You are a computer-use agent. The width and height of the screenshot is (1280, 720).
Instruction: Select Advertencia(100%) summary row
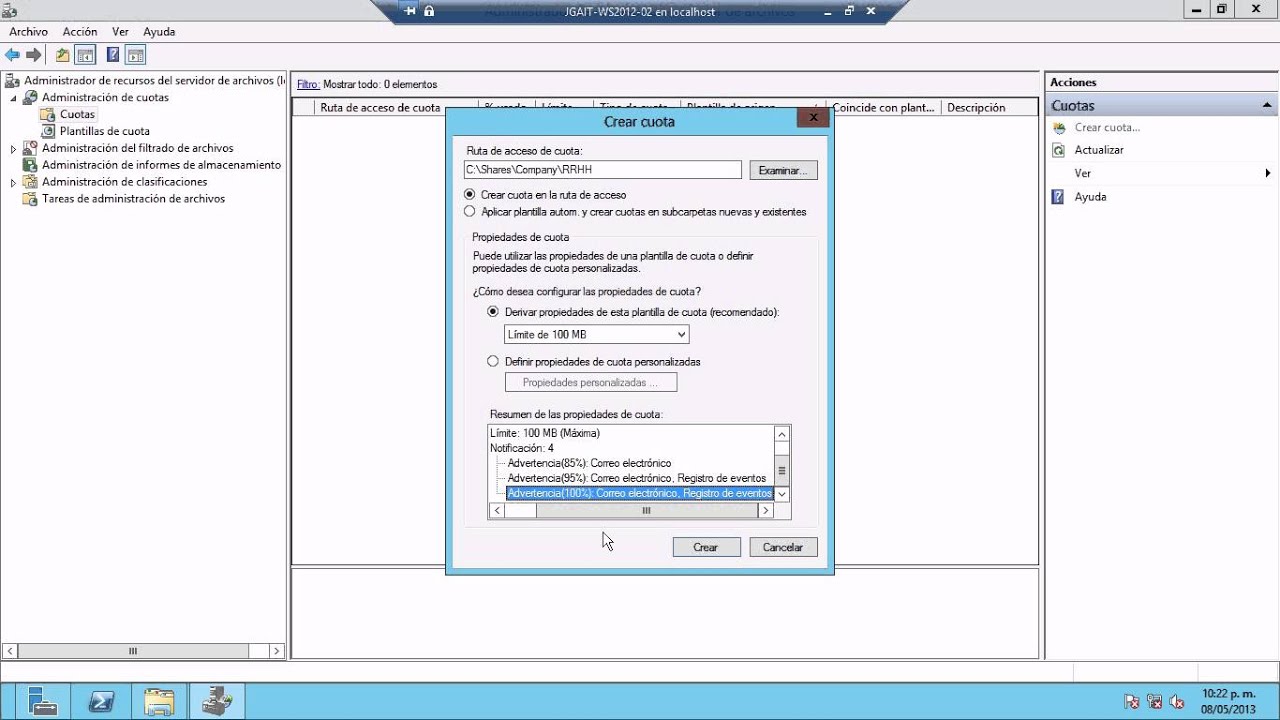(x=640, y=493)
